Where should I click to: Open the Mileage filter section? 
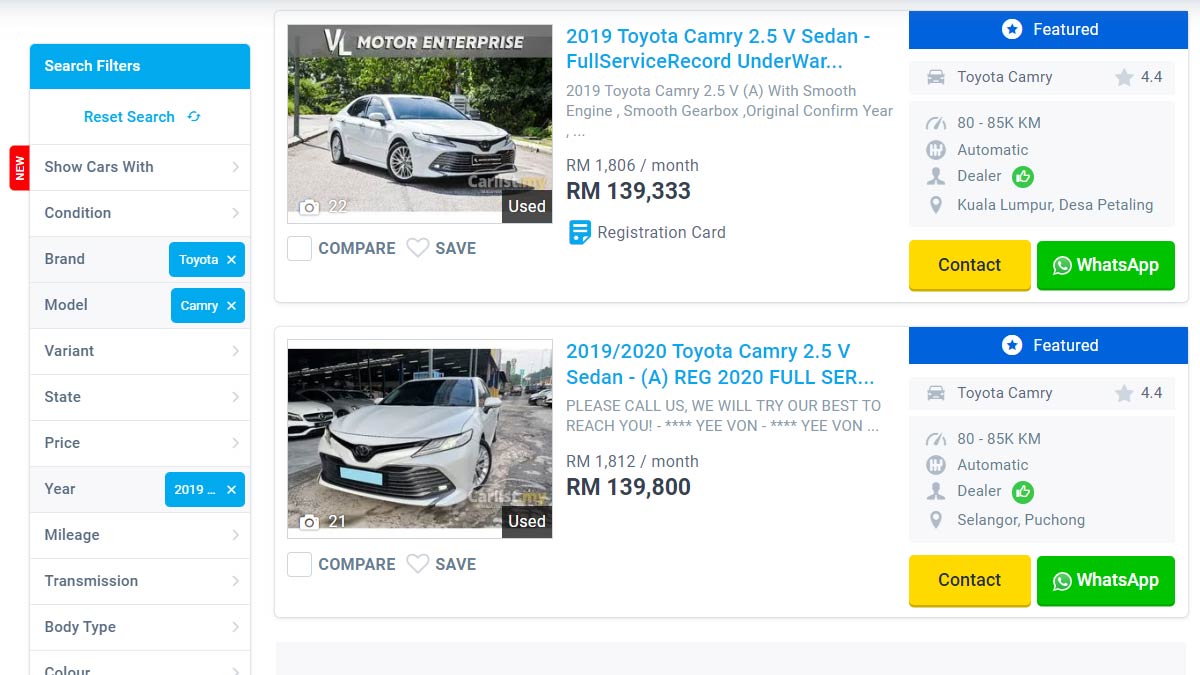(140, 535)
